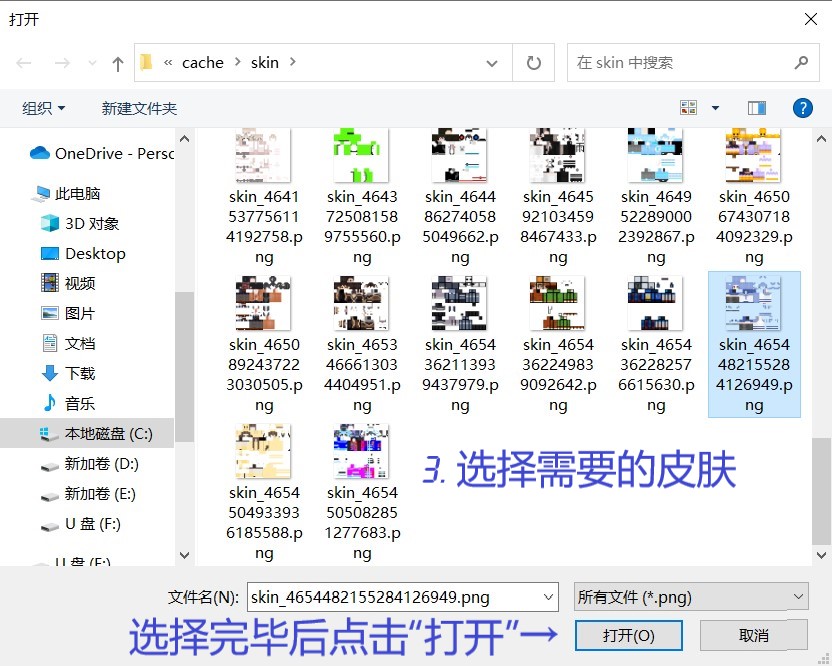This screenshot has height=666, width=832.
Task: Expand chevron after skin breadcrumb
Action: tap(292, 63)
